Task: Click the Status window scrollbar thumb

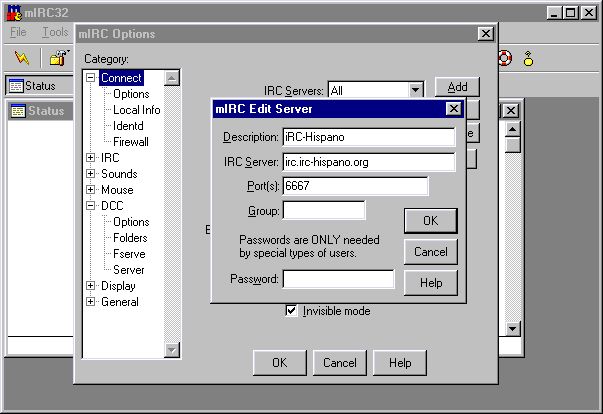Action: click(x=513, y=145)
